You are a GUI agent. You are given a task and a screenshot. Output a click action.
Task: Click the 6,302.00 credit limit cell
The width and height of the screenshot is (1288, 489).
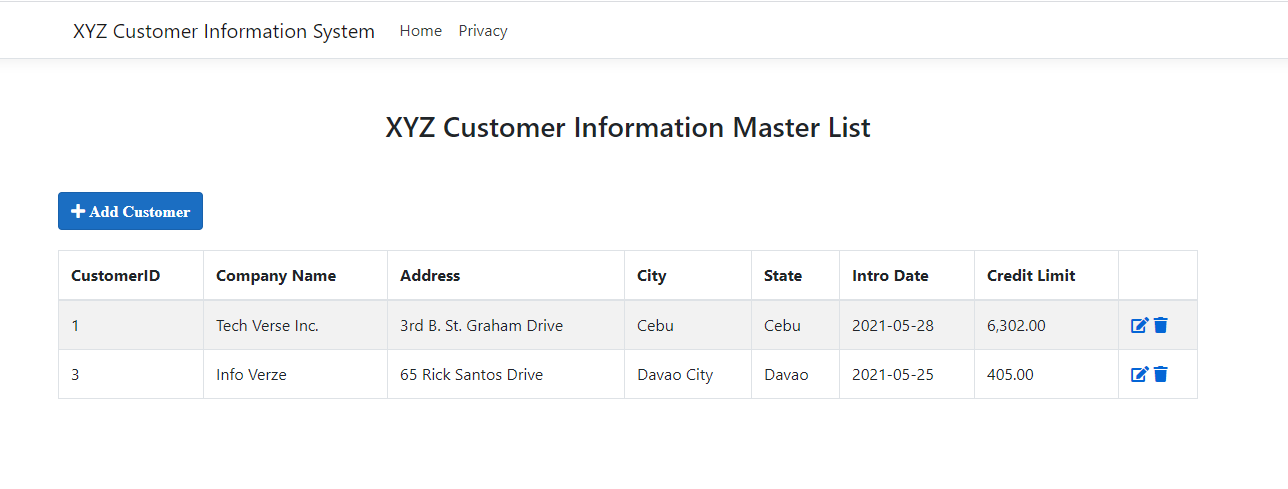(x=1016, y=325)
